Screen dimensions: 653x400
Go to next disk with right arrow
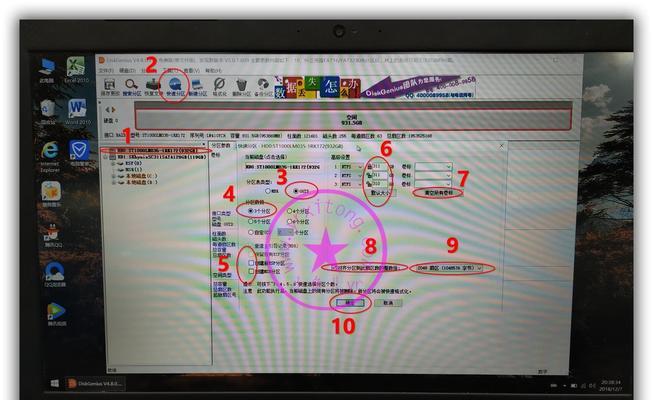pyautogui.click(x=113, y=110)
